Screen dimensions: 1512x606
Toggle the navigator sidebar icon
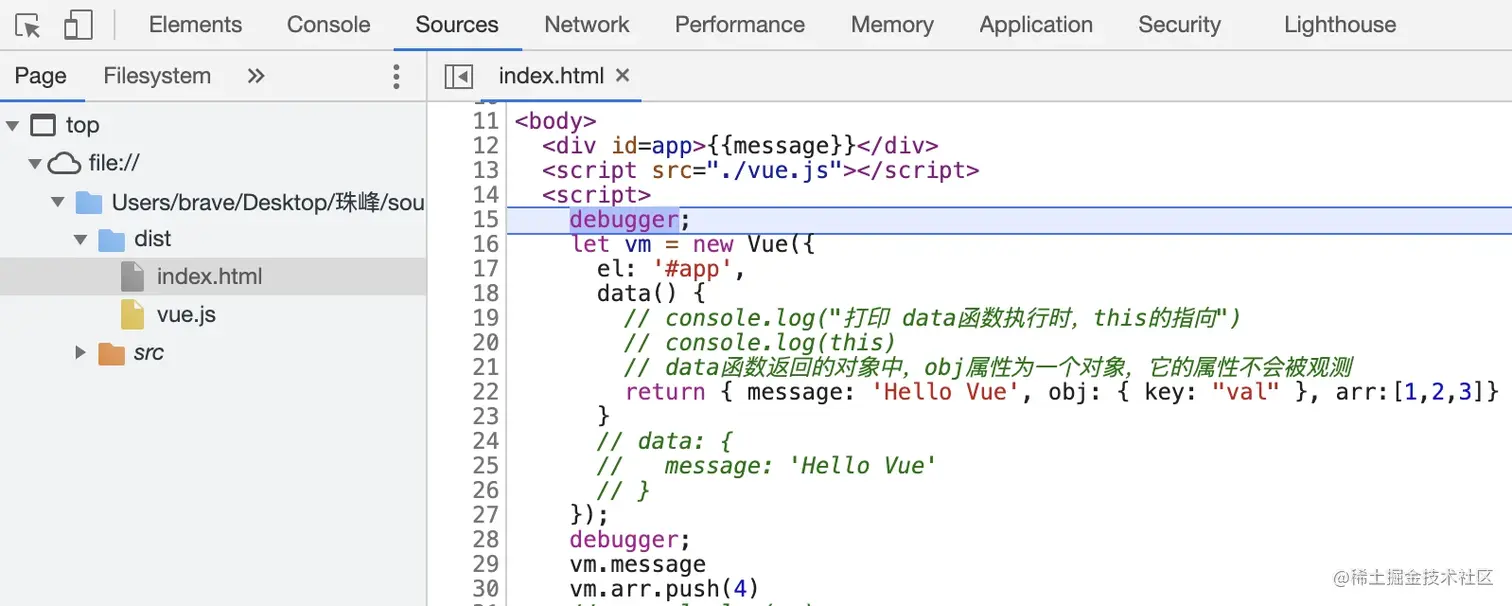458,76
